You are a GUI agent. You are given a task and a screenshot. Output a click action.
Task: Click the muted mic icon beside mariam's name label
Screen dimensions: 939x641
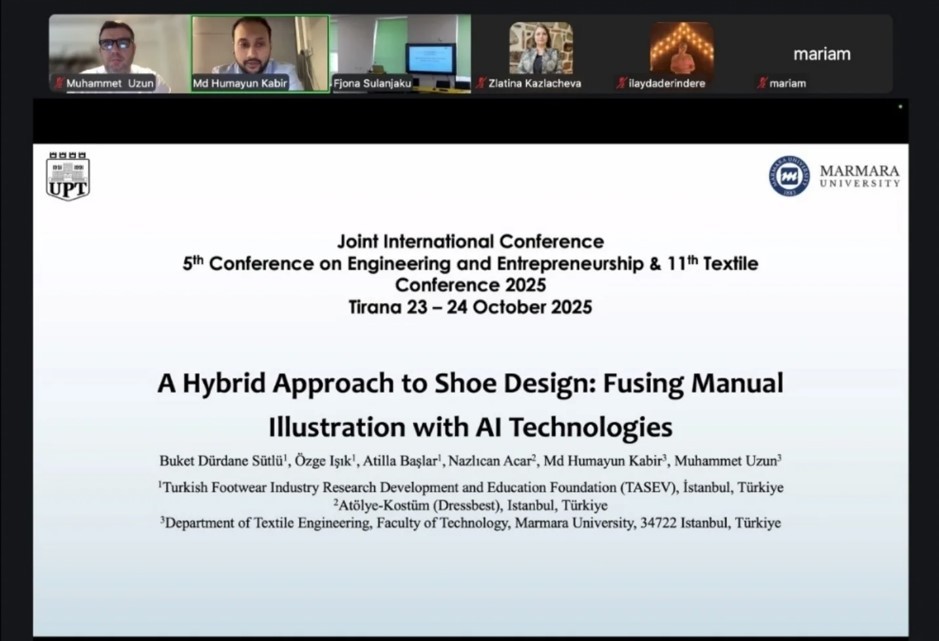762,84
